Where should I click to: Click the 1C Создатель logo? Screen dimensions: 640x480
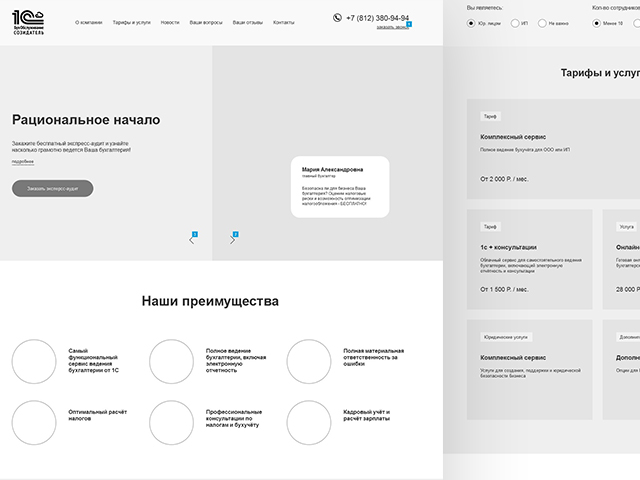tap(28, 22)
